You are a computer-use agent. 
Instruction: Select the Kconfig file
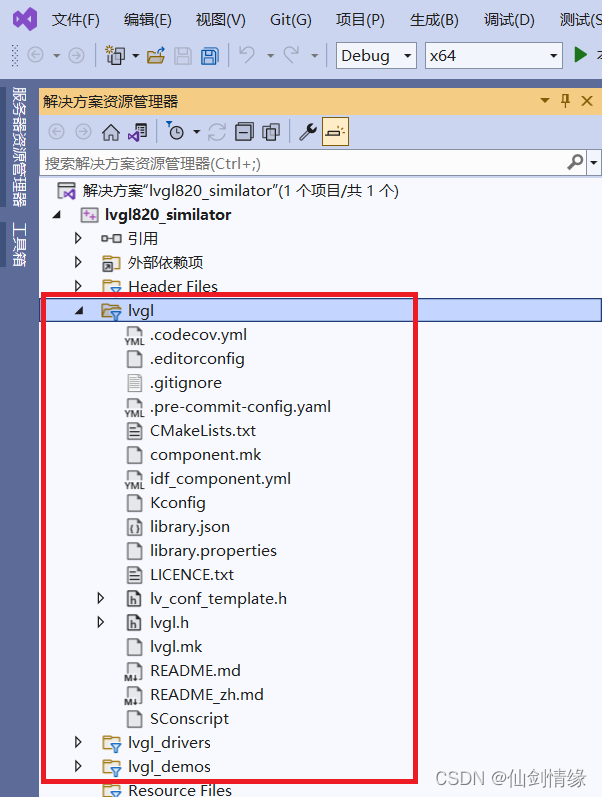click(177, 503)
